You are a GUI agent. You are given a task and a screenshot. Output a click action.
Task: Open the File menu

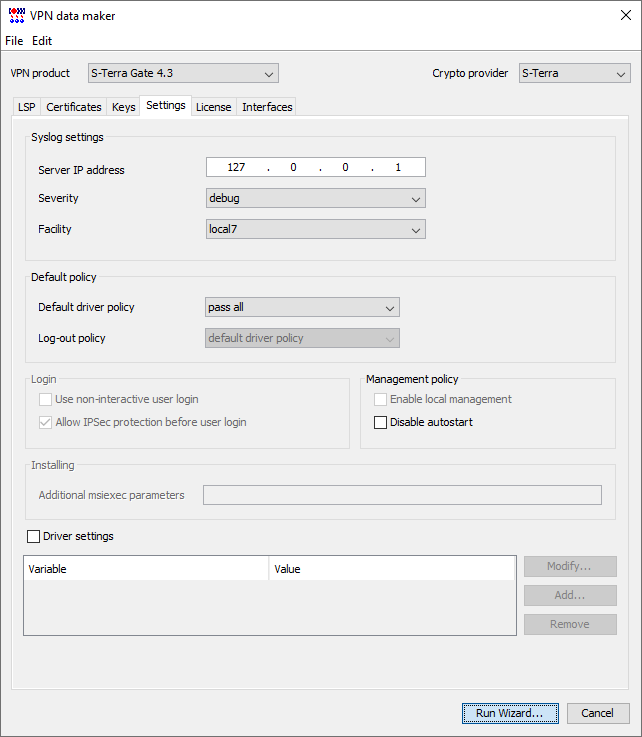[x=14, y=41]
